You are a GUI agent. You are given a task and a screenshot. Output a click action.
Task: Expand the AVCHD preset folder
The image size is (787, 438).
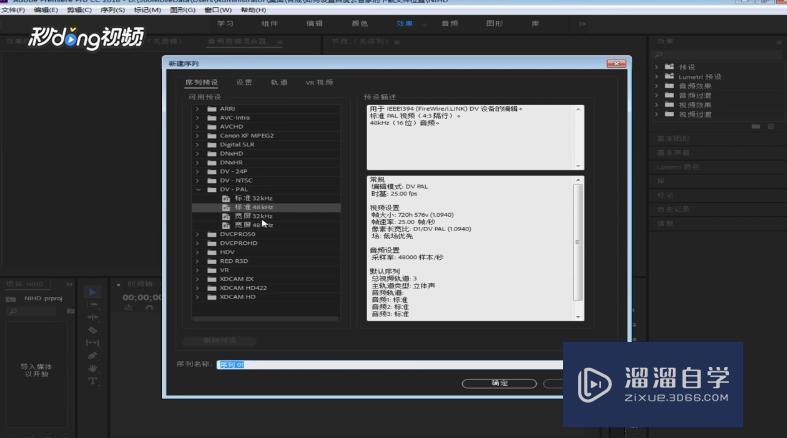197,127
